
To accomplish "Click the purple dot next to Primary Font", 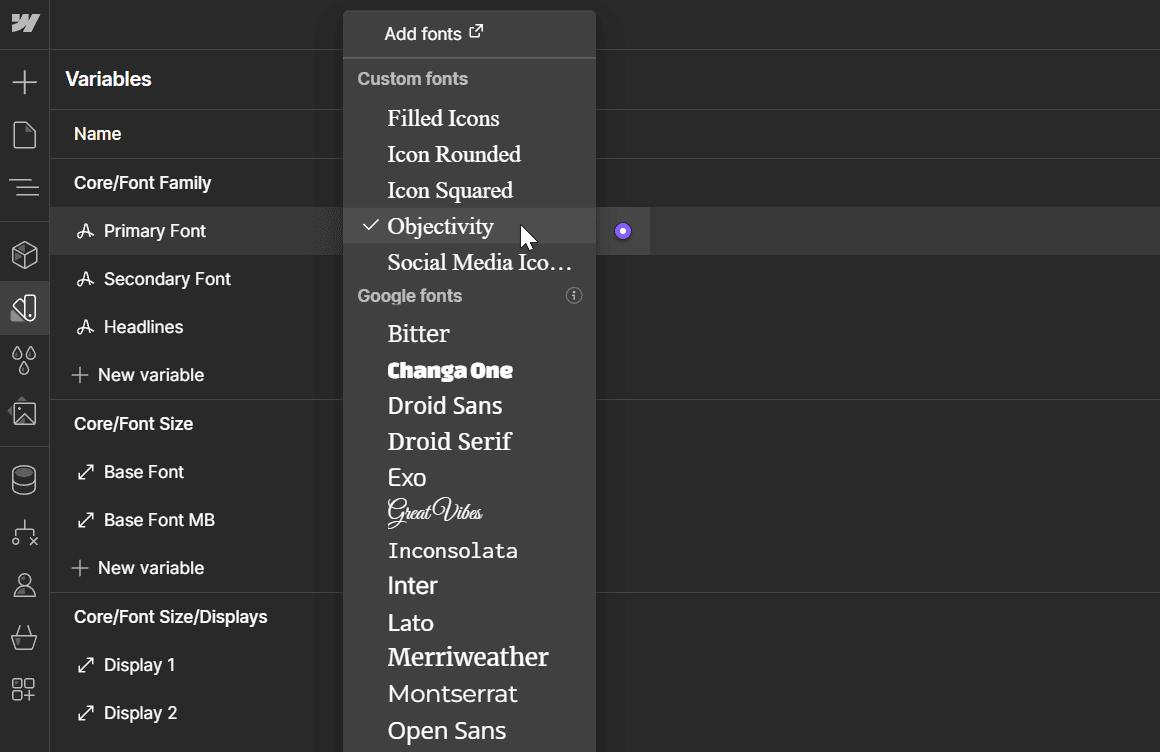I will pyautogui.click(x=623, y=231).
